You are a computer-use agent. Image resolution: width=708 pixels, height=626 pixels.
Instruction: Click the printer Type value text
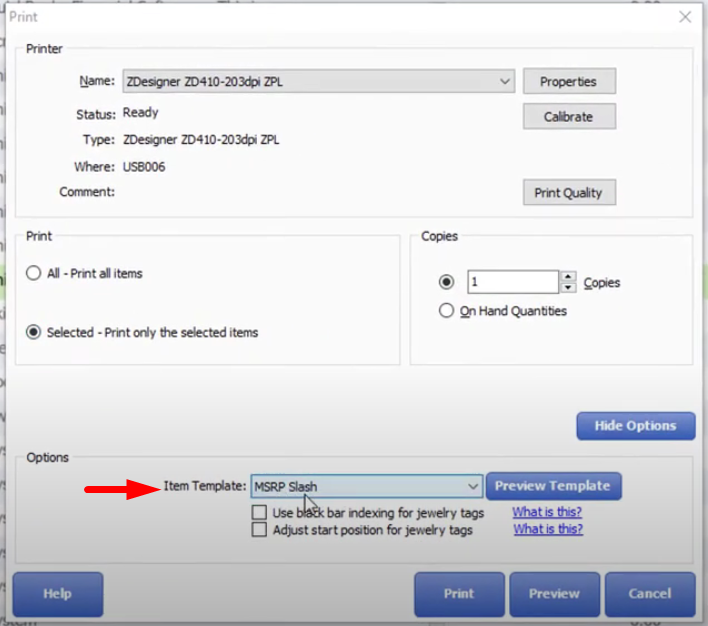point(201,140)
